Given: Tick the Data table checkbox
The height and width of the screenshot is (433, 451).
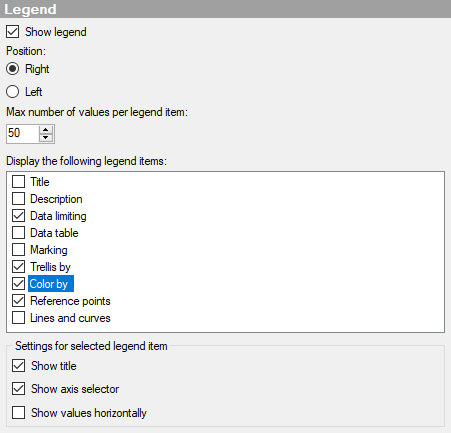Looking at the screenshot, I should pos(18,233).
